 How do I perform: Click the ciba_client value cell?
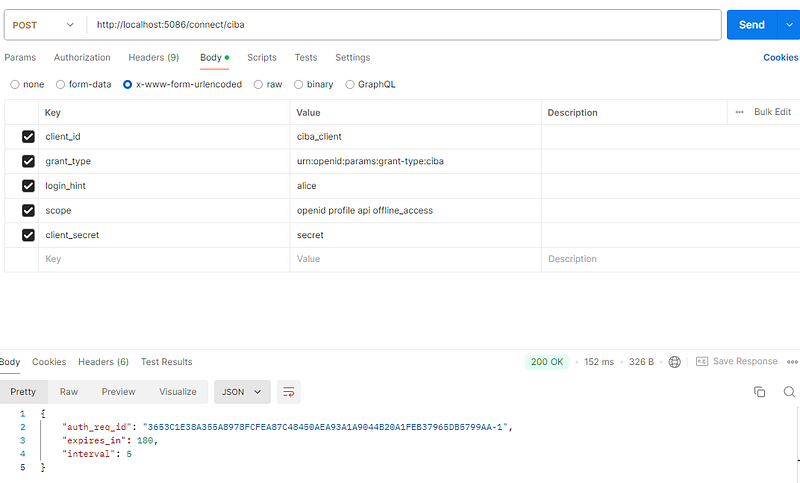(415, 137)
